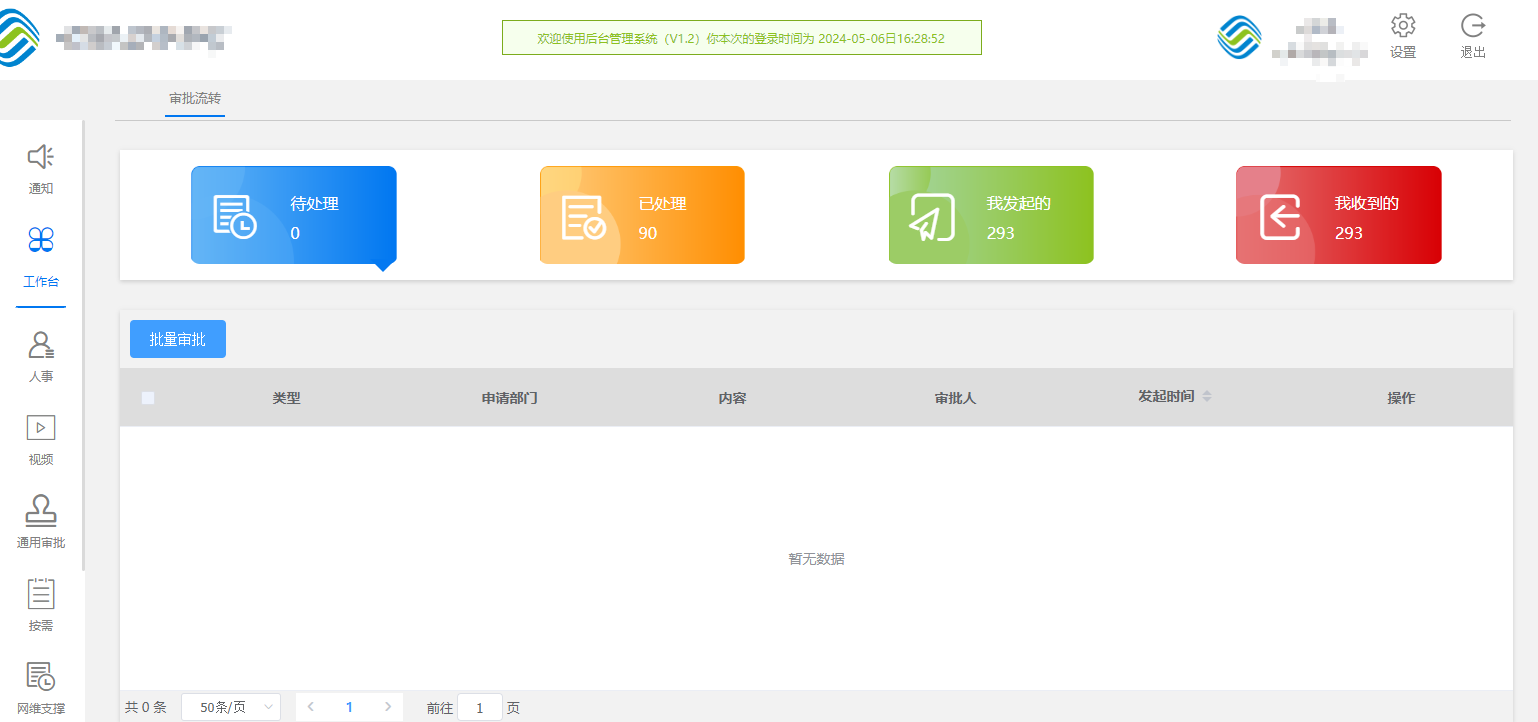Open the 通知 speaker icon
The image size is (1538, 722).
40,157
